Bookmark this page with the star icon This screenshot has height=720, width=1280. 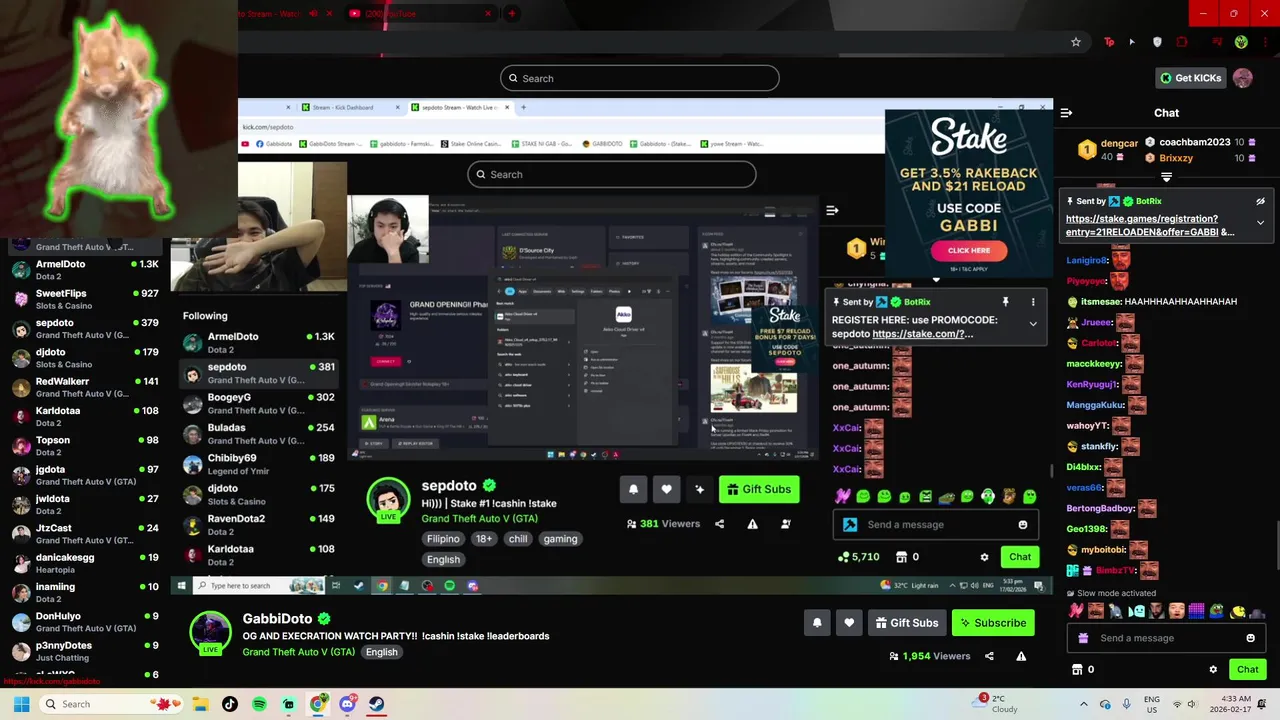(1076, 42)
